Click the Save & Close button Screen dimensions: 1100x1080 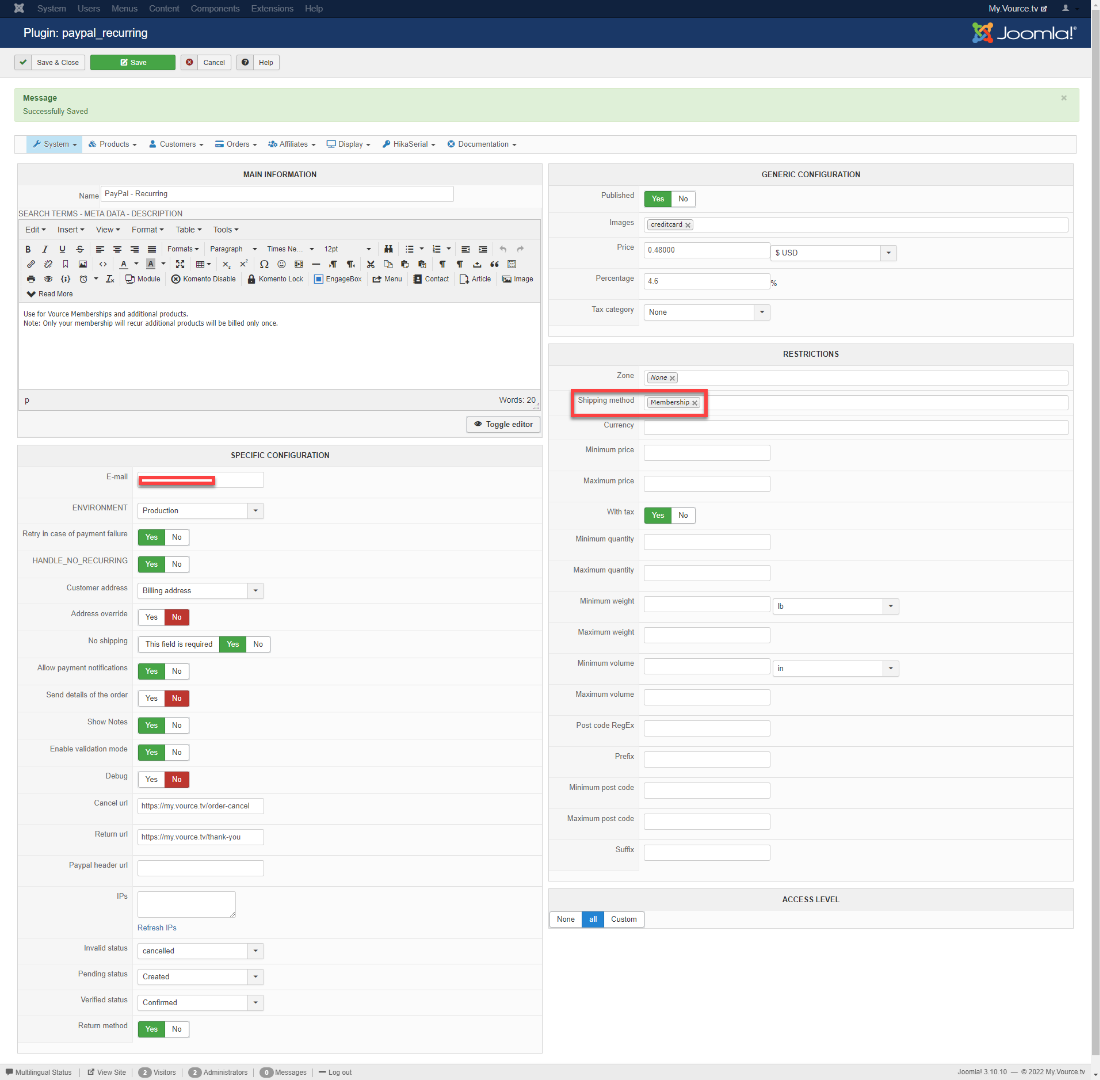point(49,63)
